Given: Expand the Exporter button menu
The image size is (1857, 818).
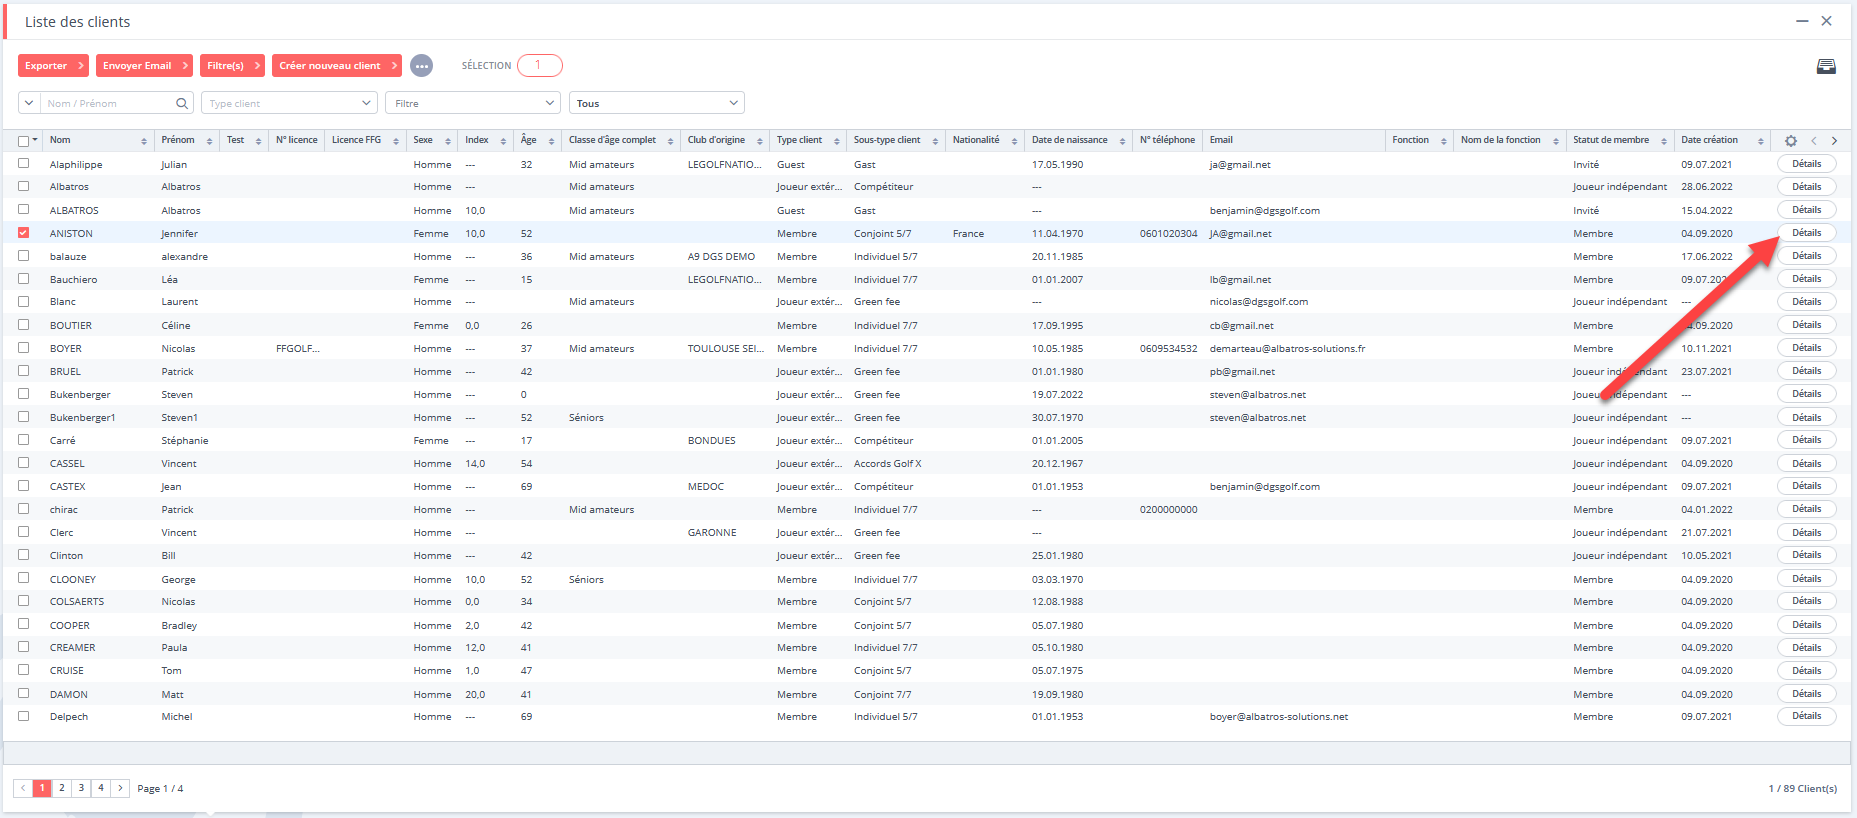Looking at the screenshot, I should coord(81,66).
